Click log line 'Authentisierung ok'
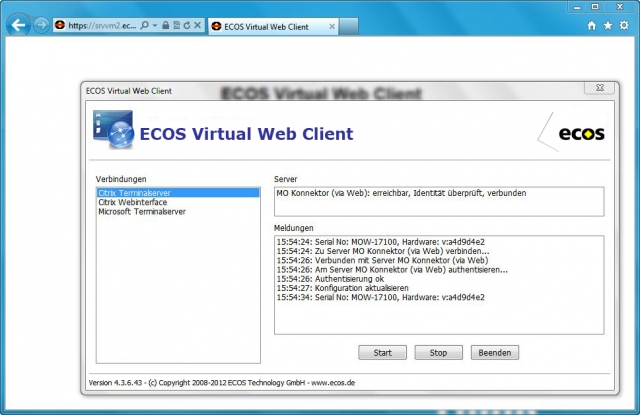640x415 pixels. [x=330, y=279]
